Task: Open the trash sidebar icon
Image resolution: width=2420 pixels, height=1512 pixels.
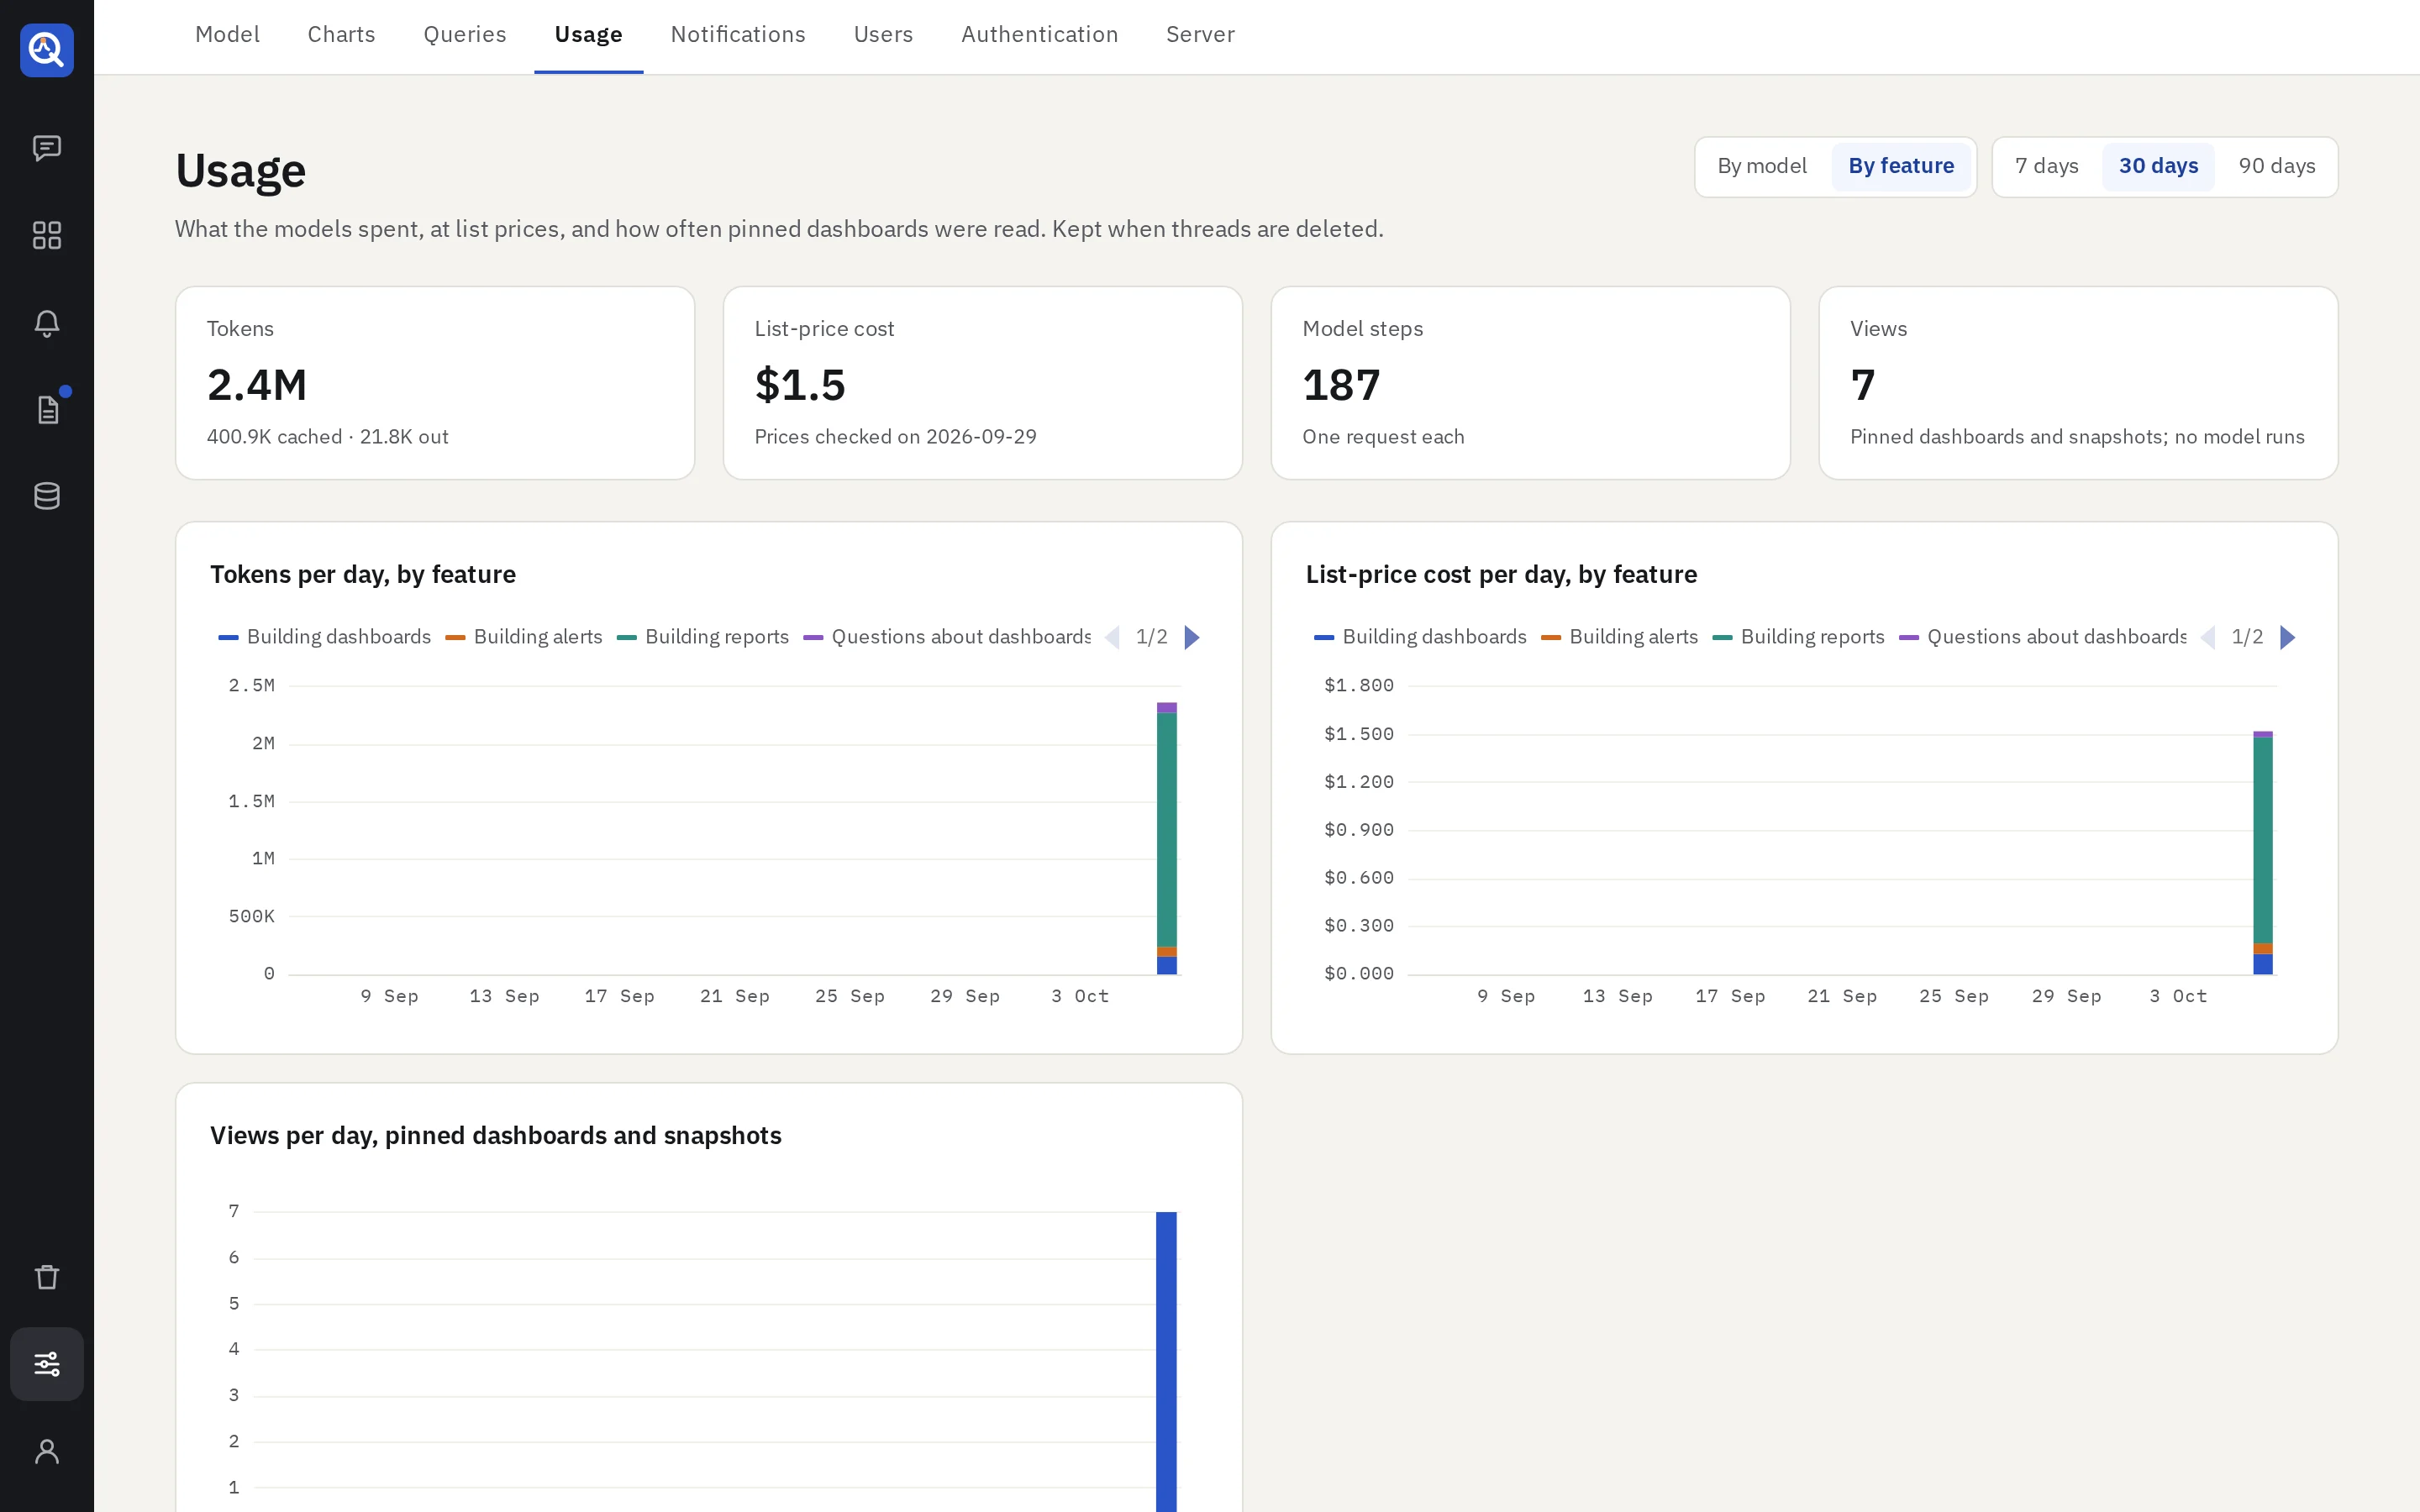Action: (47, 1277)
